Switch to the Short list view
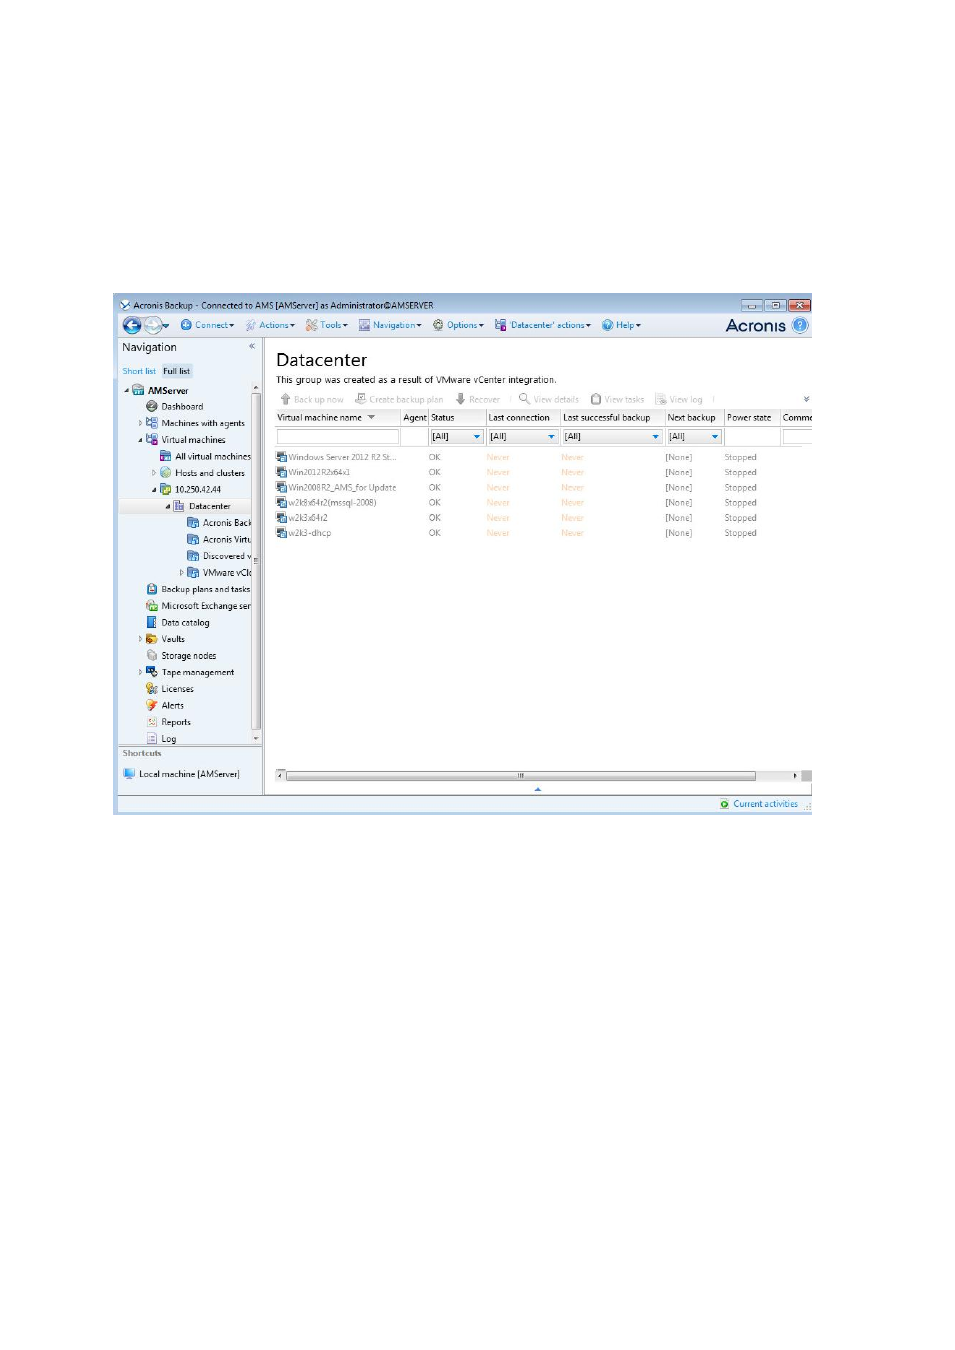955x1350 pixels. coord(139,371)
